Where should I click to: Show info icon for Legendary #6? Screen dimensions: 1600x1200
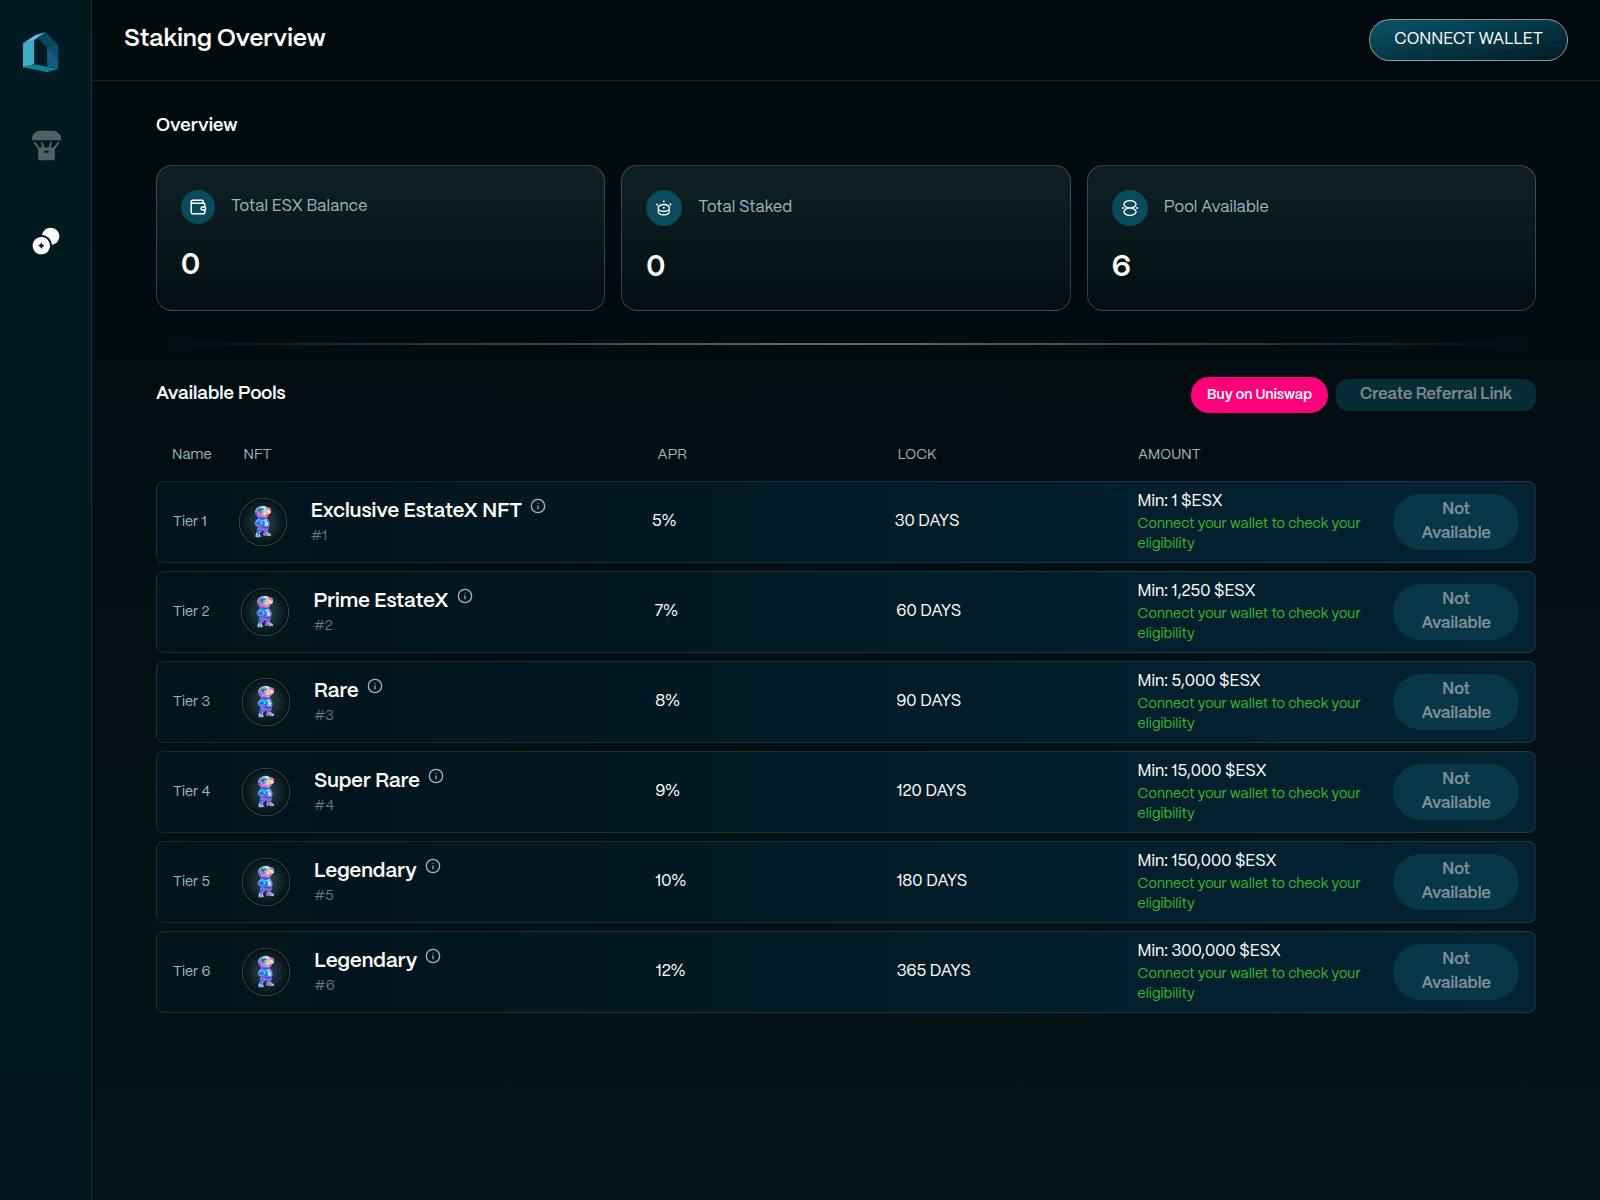click(433, 956)
